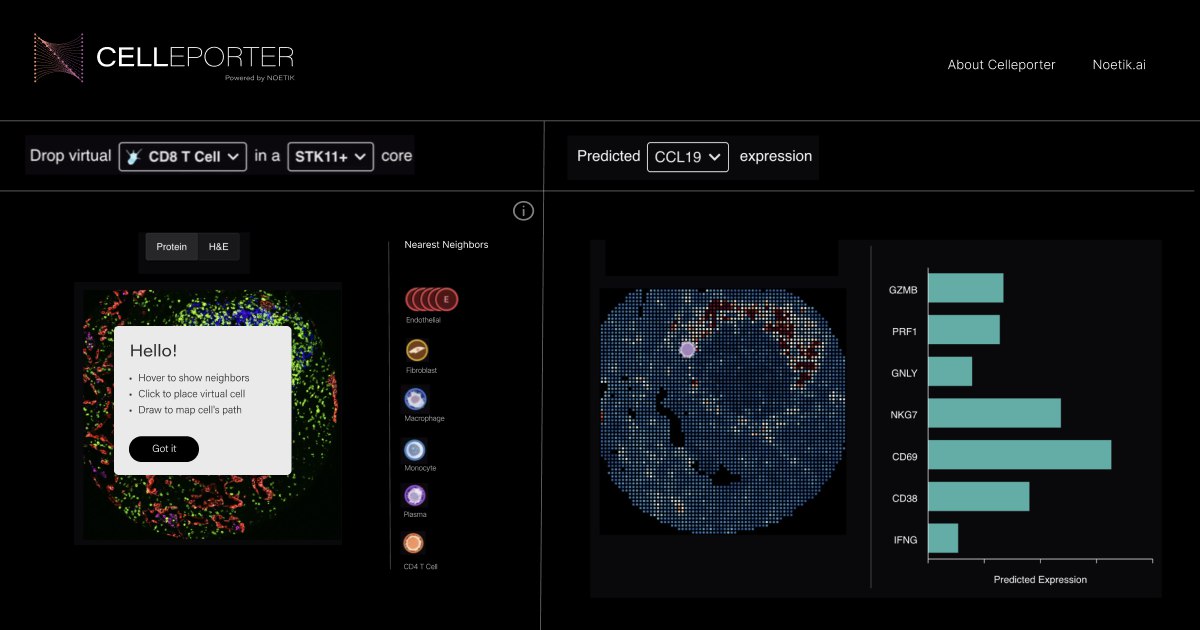Select the Fibroblast cell icon
This screenshot has width=1200, height=630.
point(417,350)
